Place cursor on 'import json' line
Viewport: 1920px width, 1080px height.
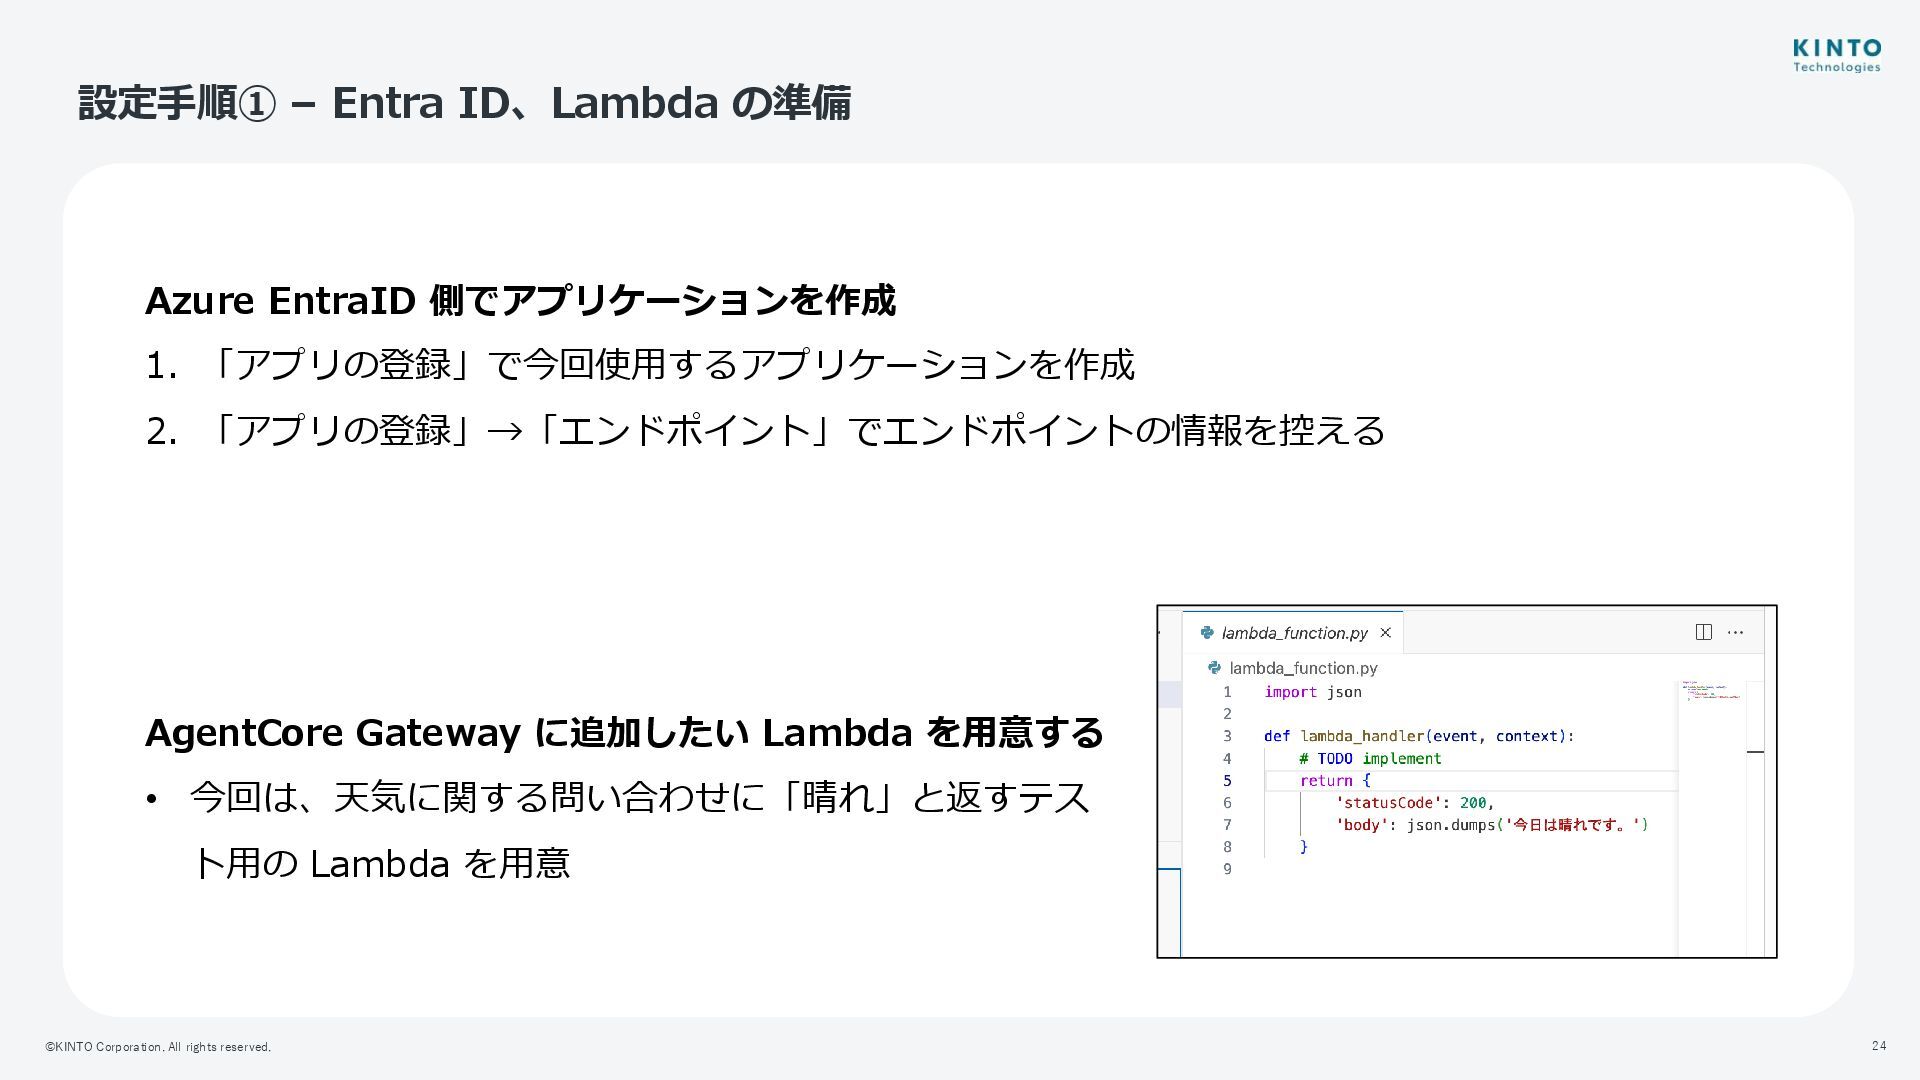(1312, 692)
